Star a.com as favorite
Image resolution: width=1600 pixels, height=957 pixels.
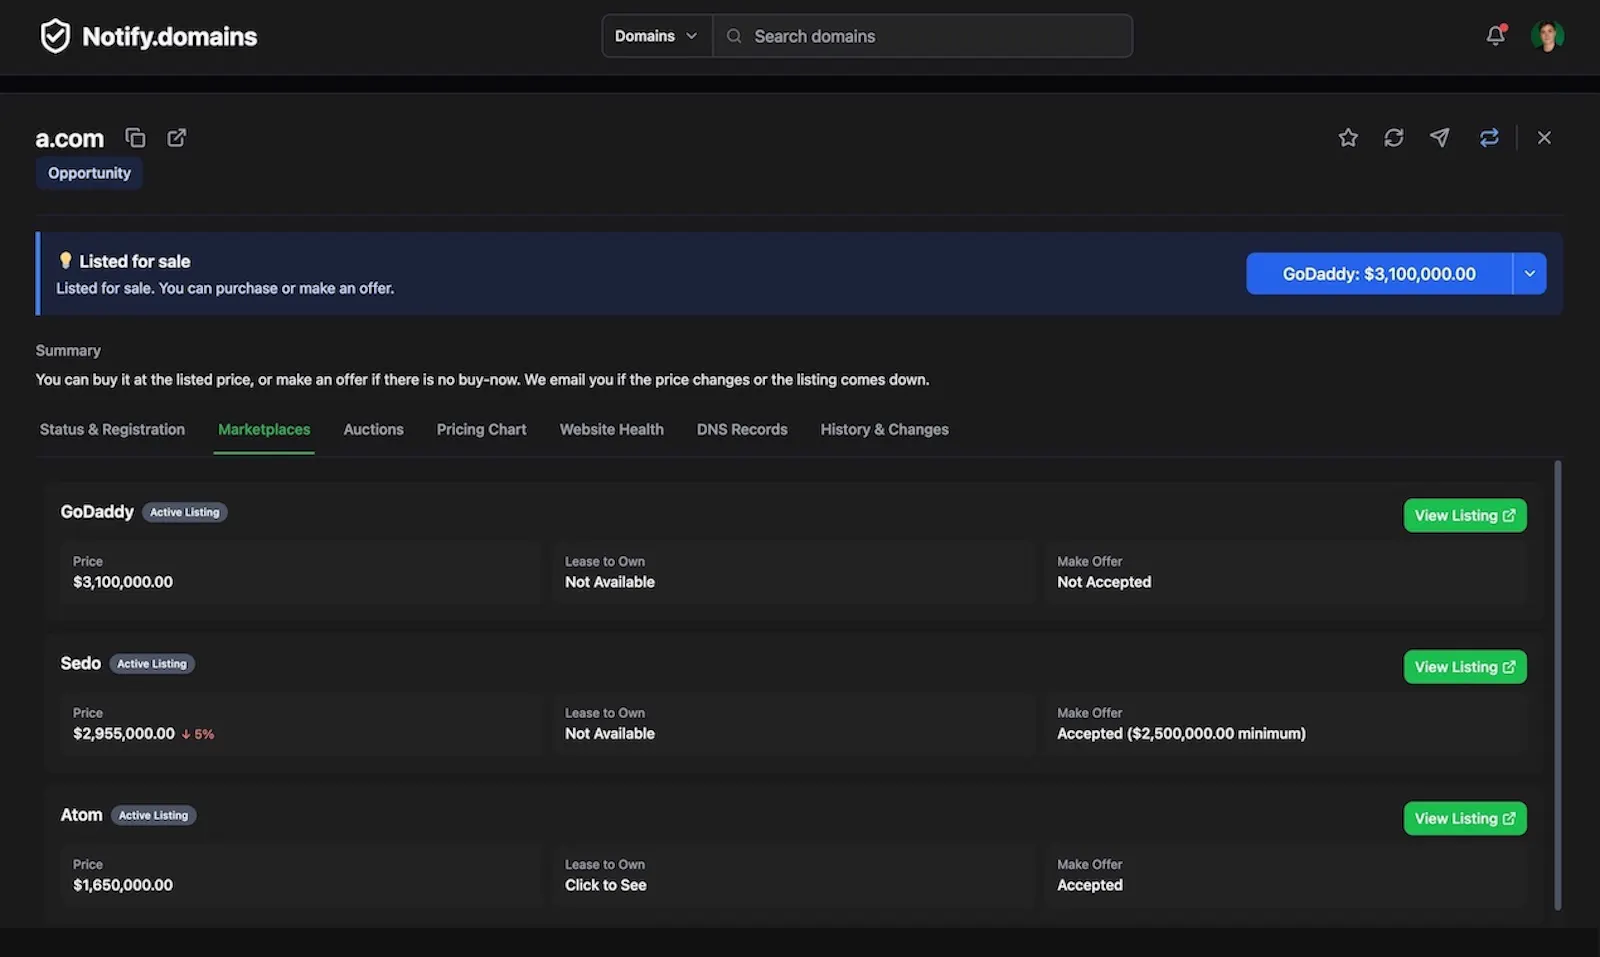pyautogui.click(x=1348, y=138)
